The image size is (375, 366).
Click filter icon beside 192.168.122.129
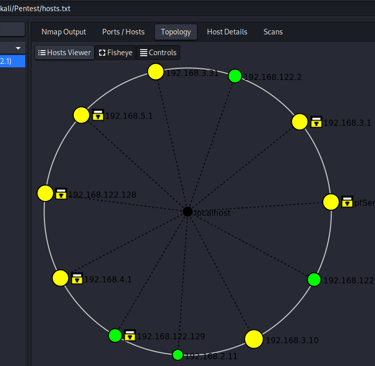click(x=130, y=335)
